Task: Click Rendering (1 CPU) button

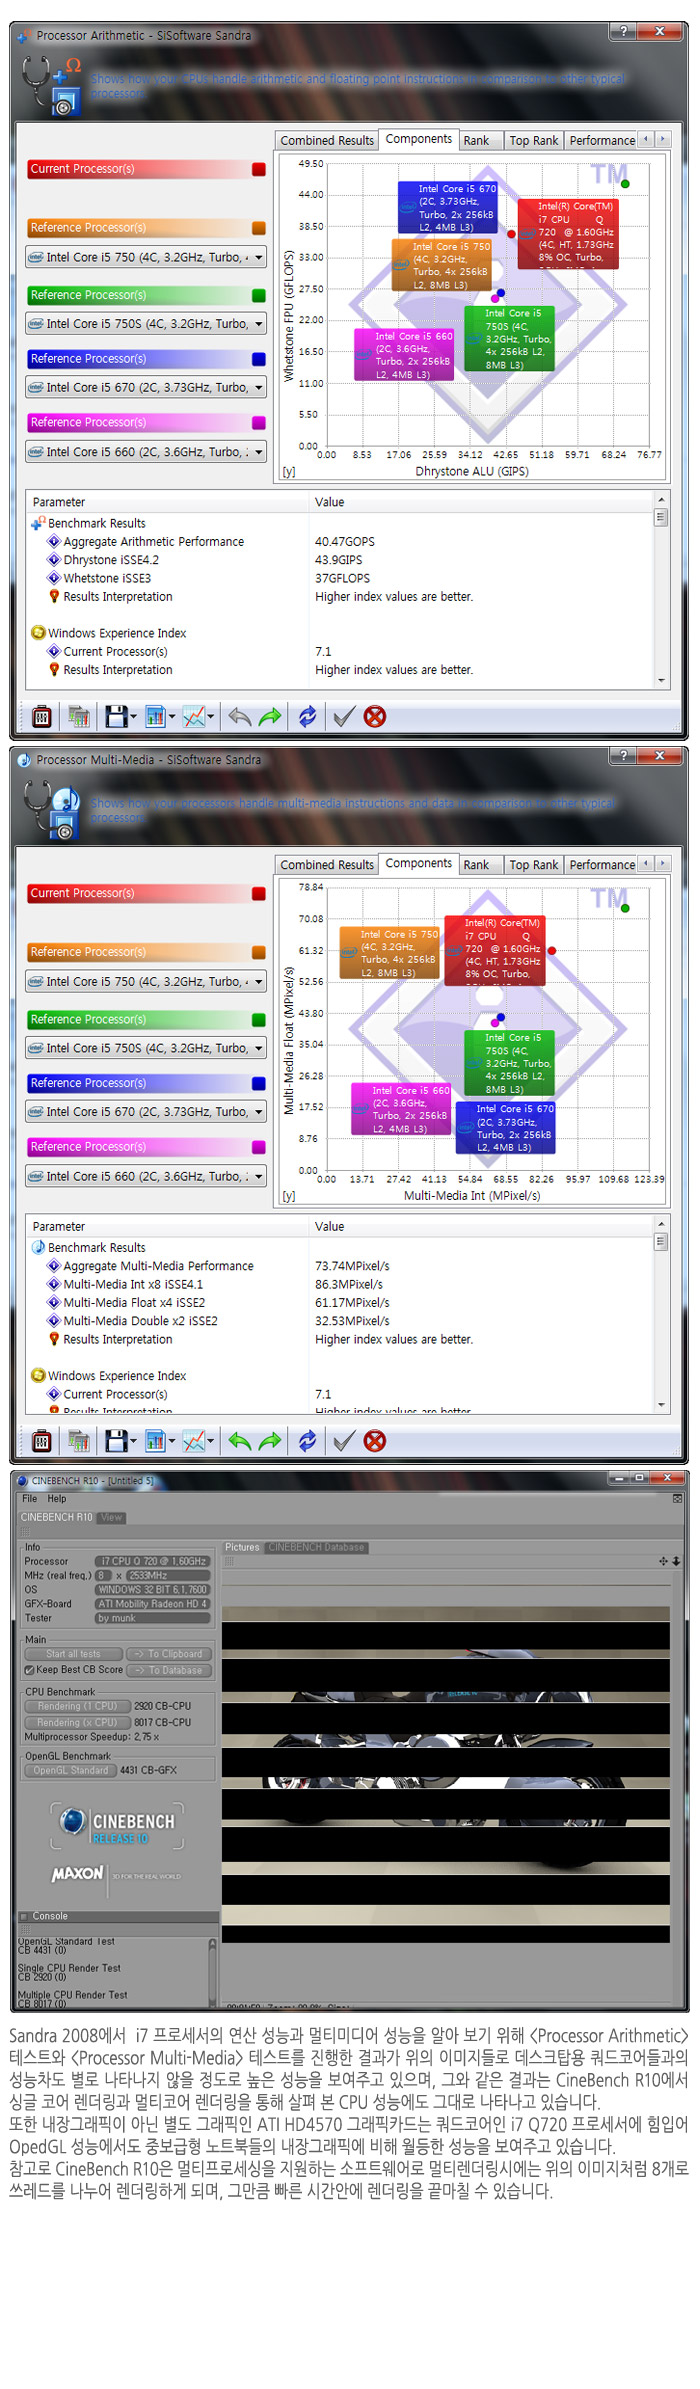Action: tap(77, 1705)
